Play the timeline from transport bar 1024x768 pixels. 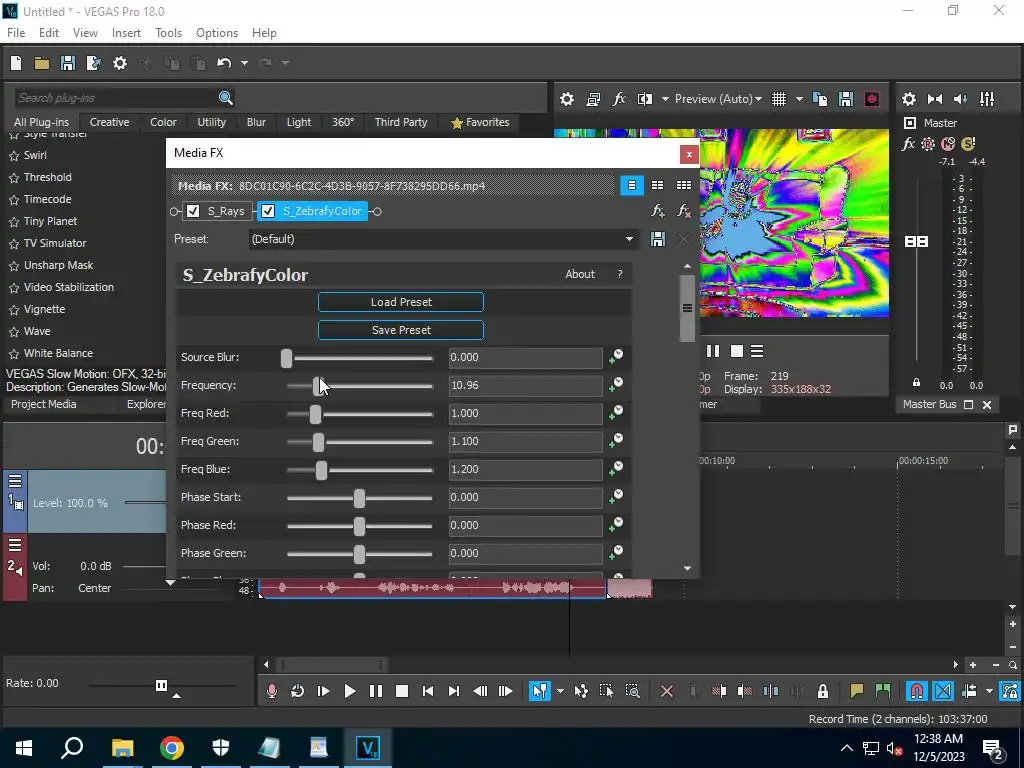coord(349,691)
